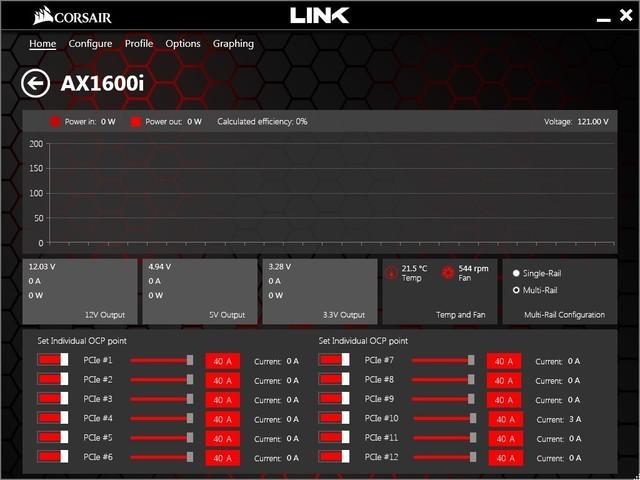The image size is (640, 480).
Task: Click the Power in red circle legend
Action: [55, 122]
